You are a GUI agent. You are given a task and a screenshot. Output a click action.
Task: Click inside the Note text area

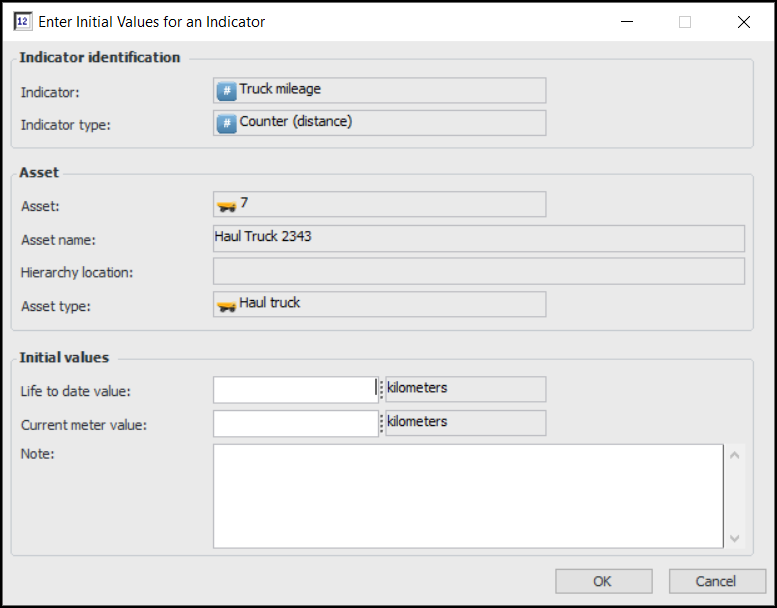[467, 496]
